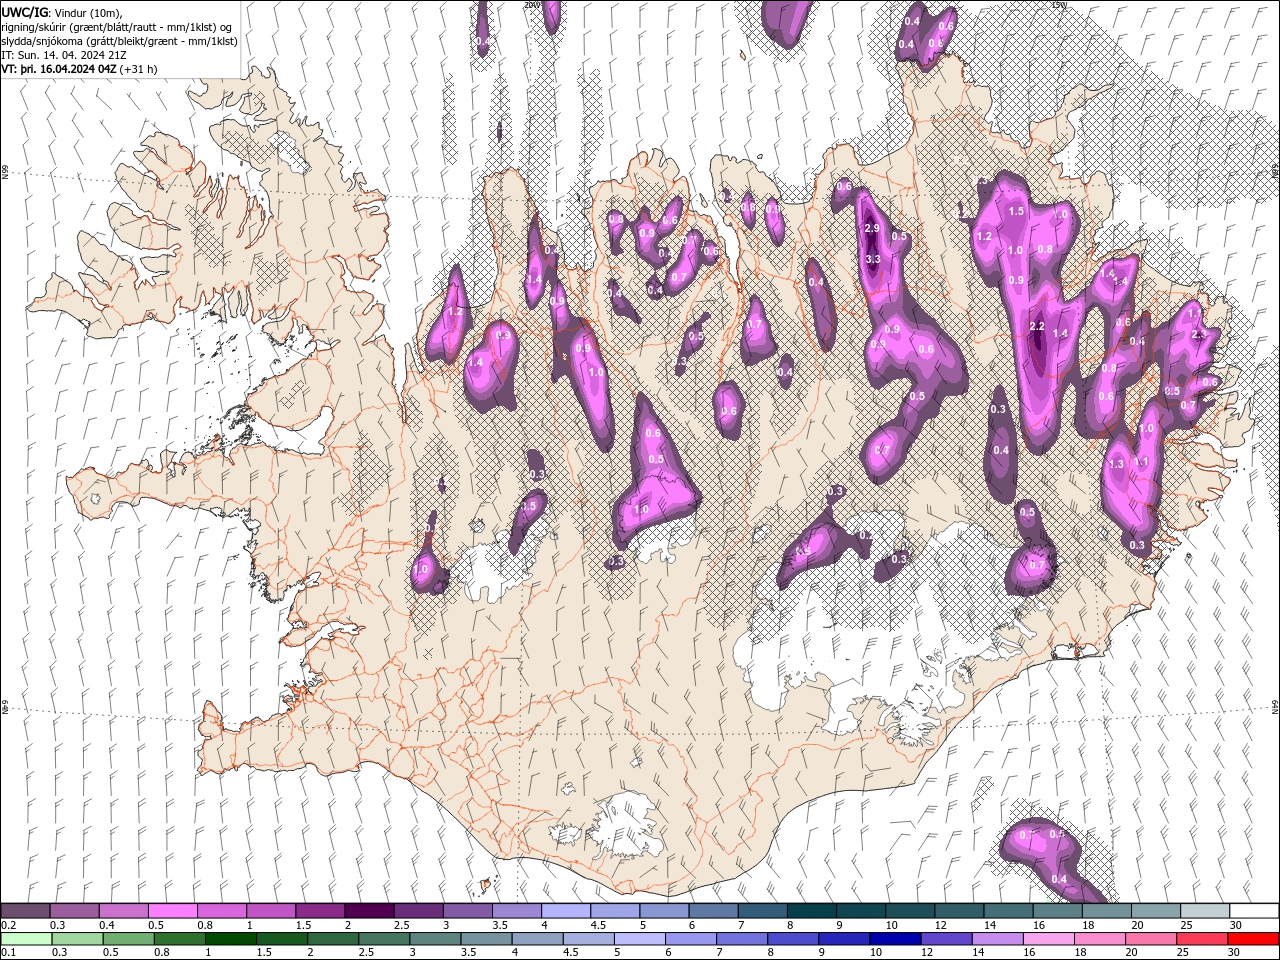Click the 'rigning/skúrir' legend description line
1280x960 pixels.
pyautogui.click(x=118, y=27)
